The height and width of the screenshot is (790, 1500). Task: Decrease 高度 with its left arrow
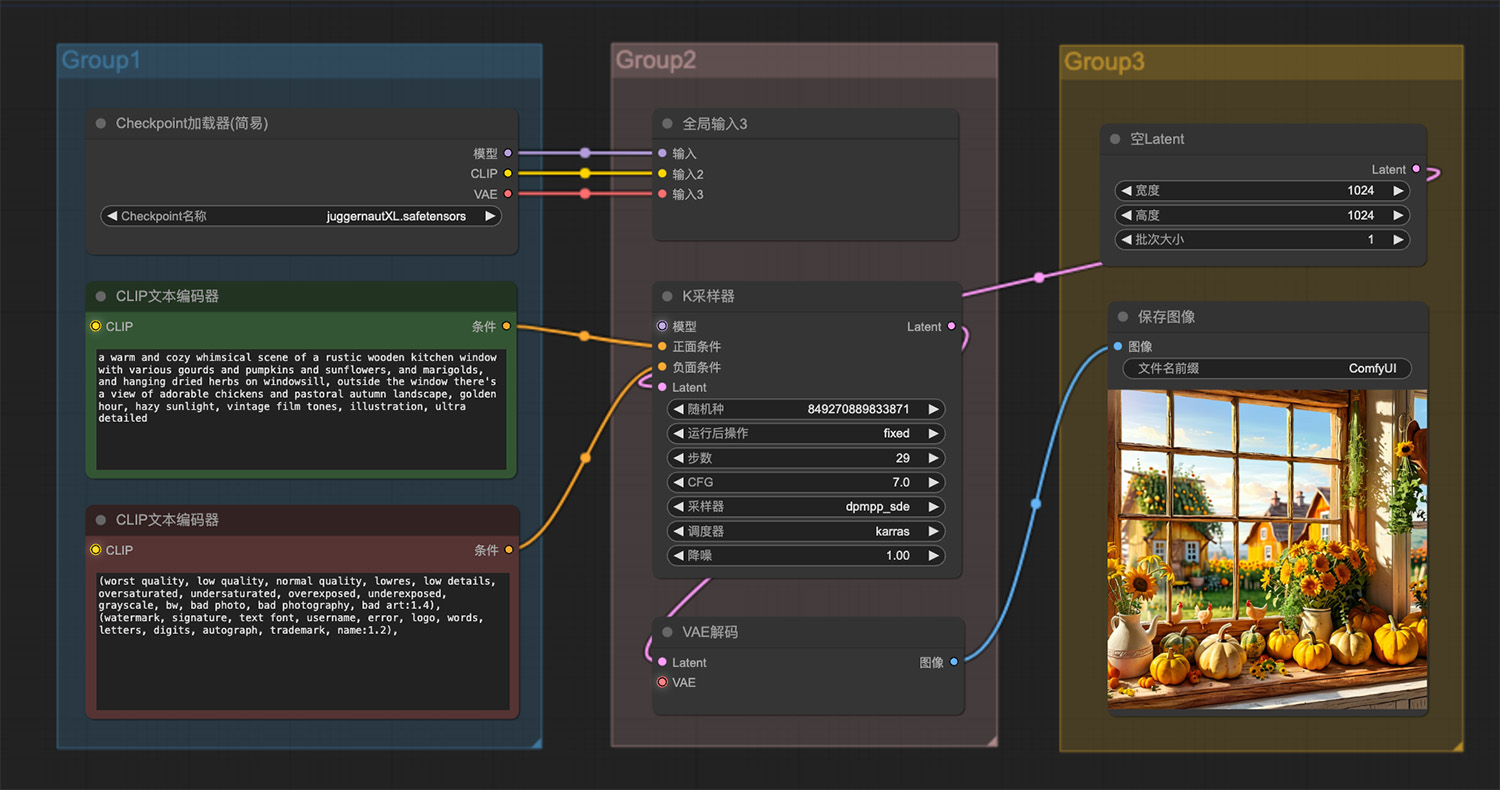pyautogui.click(x=1126, y=215)
